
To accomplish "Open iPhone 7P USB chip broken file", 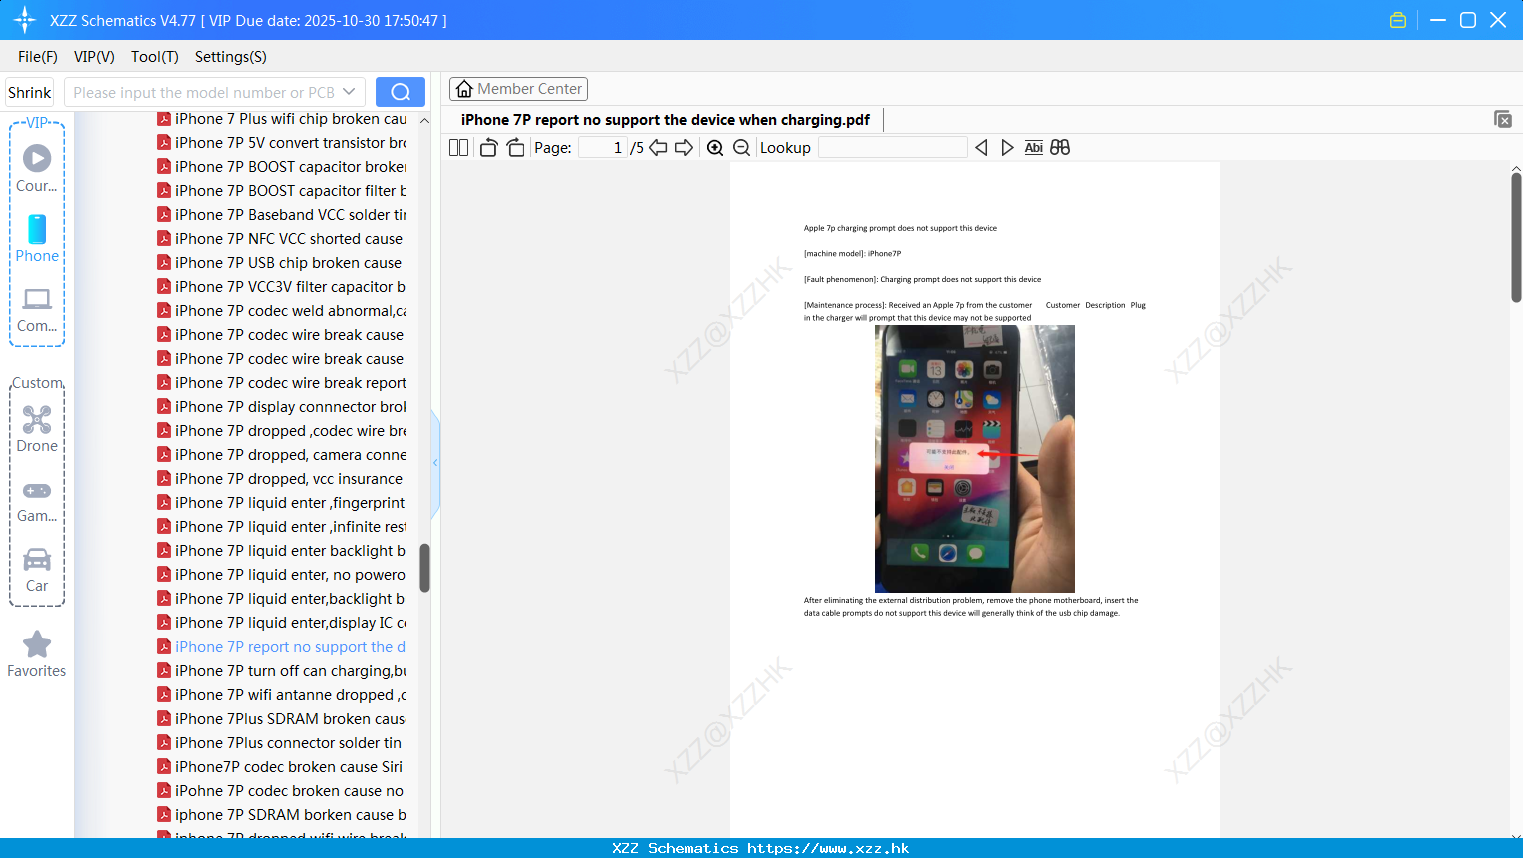I will tap(282, 263).
